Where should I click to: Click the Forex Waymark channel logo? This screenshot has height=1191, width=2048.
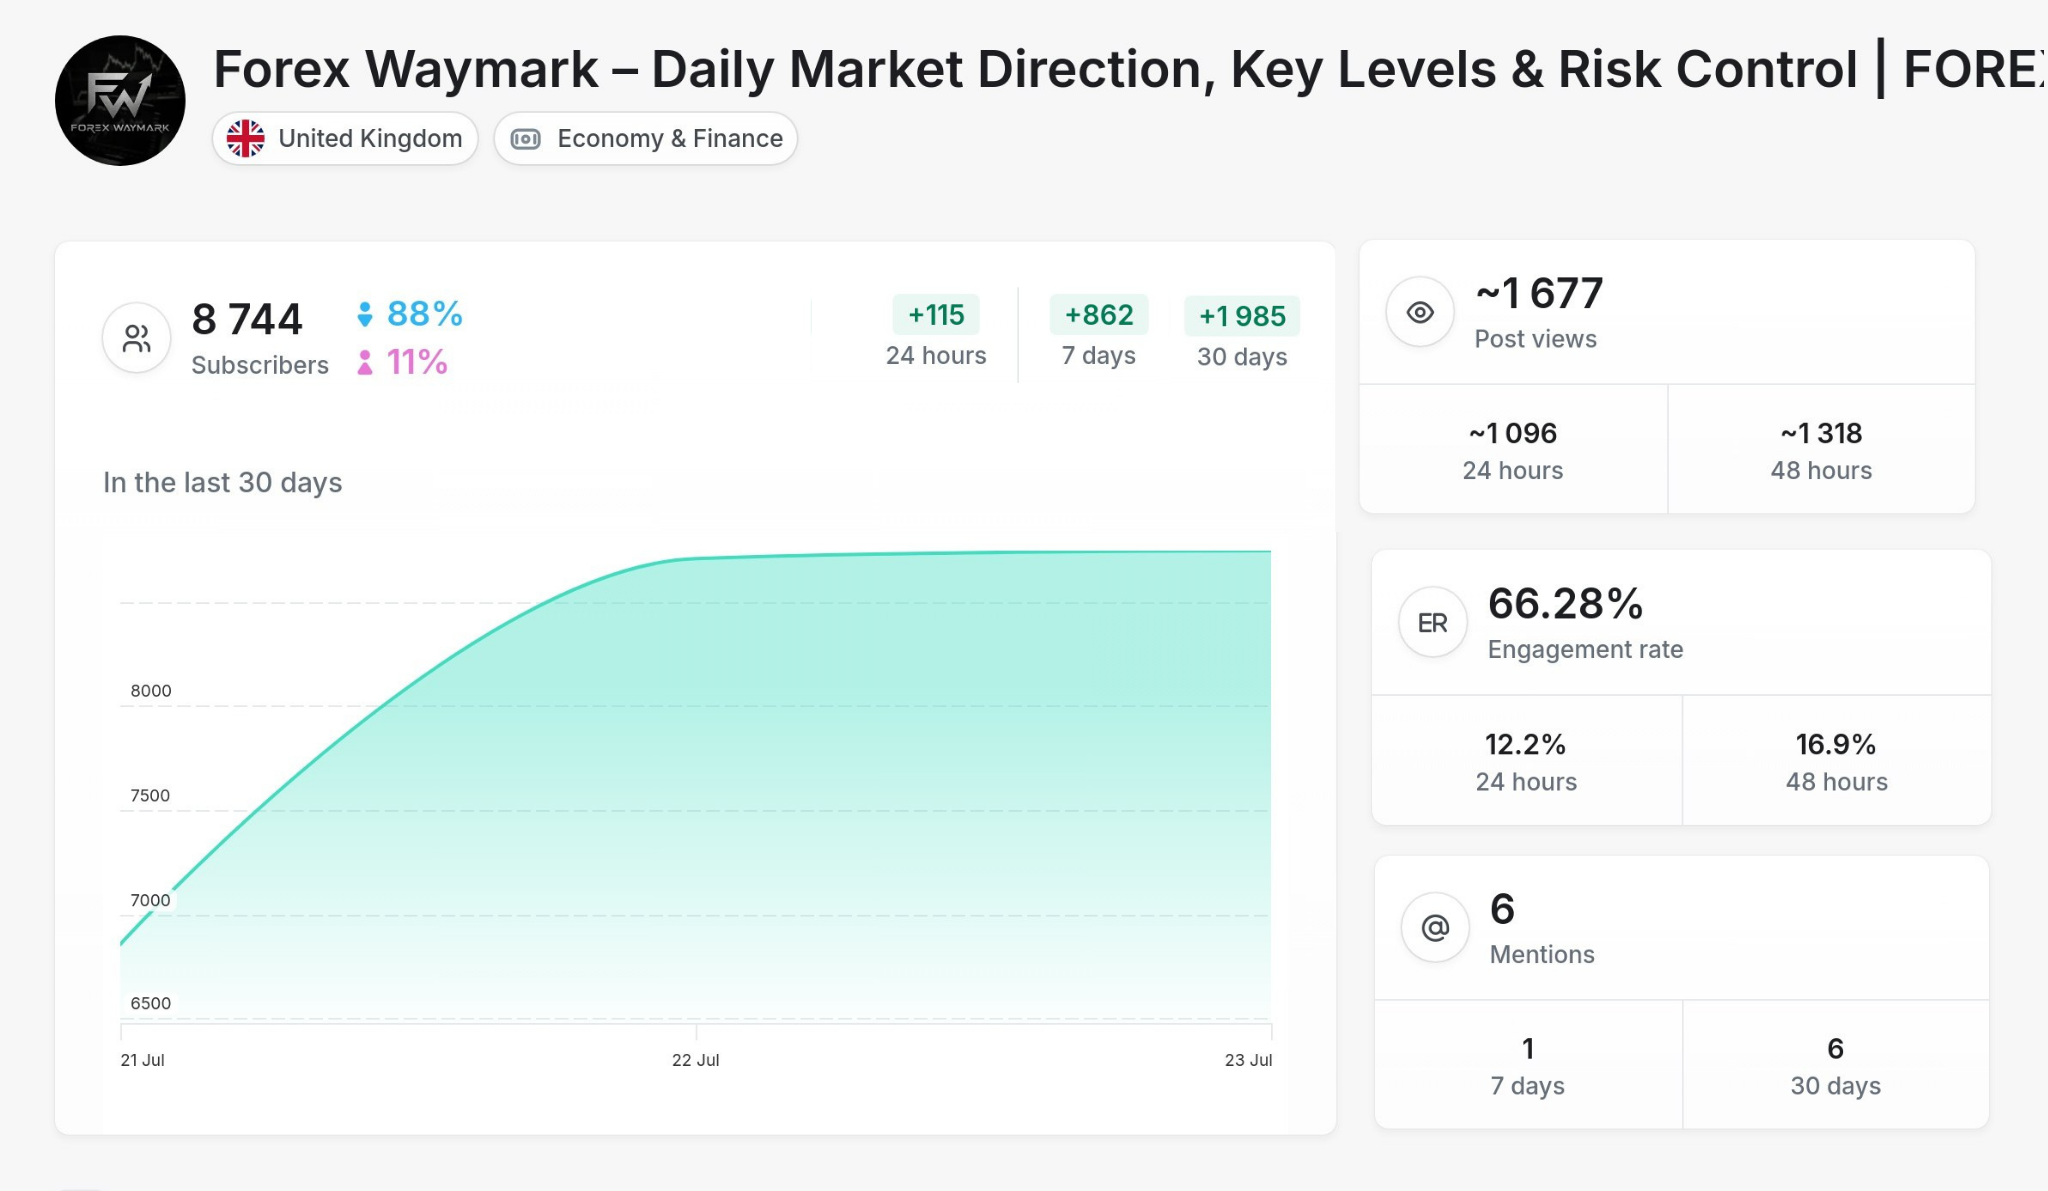[120, 101]
